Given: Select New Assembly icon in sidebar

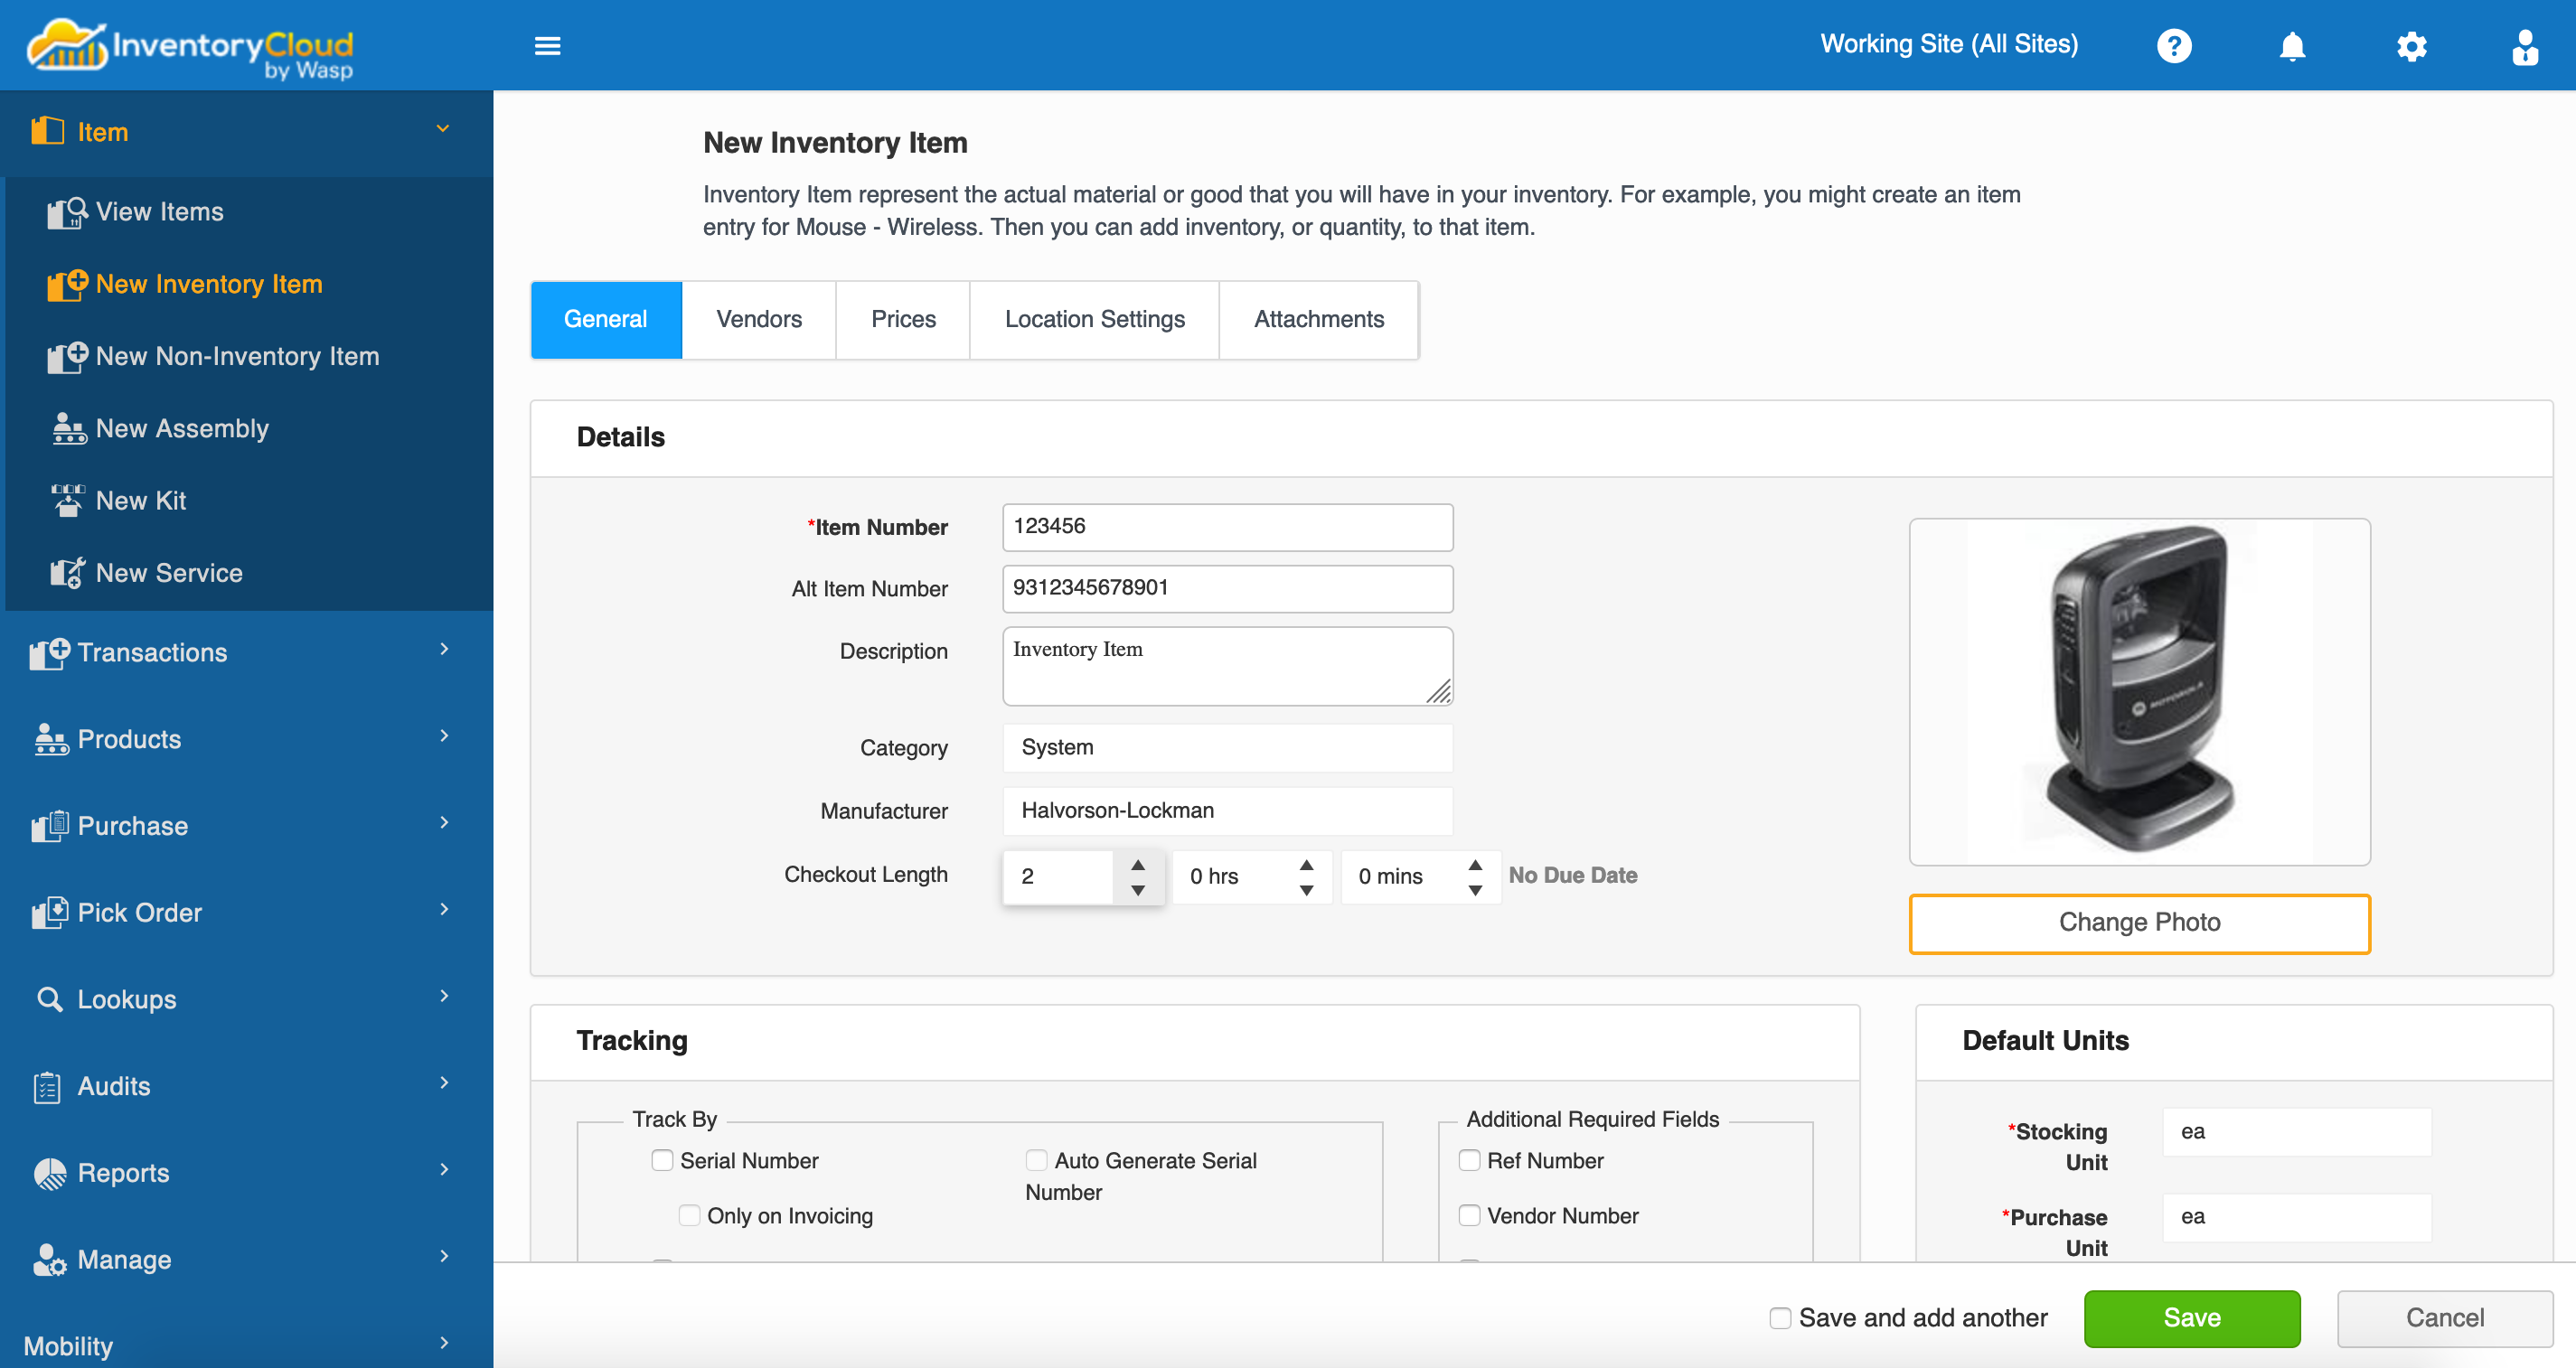Looking at the screenshot, I should point(68,429).
